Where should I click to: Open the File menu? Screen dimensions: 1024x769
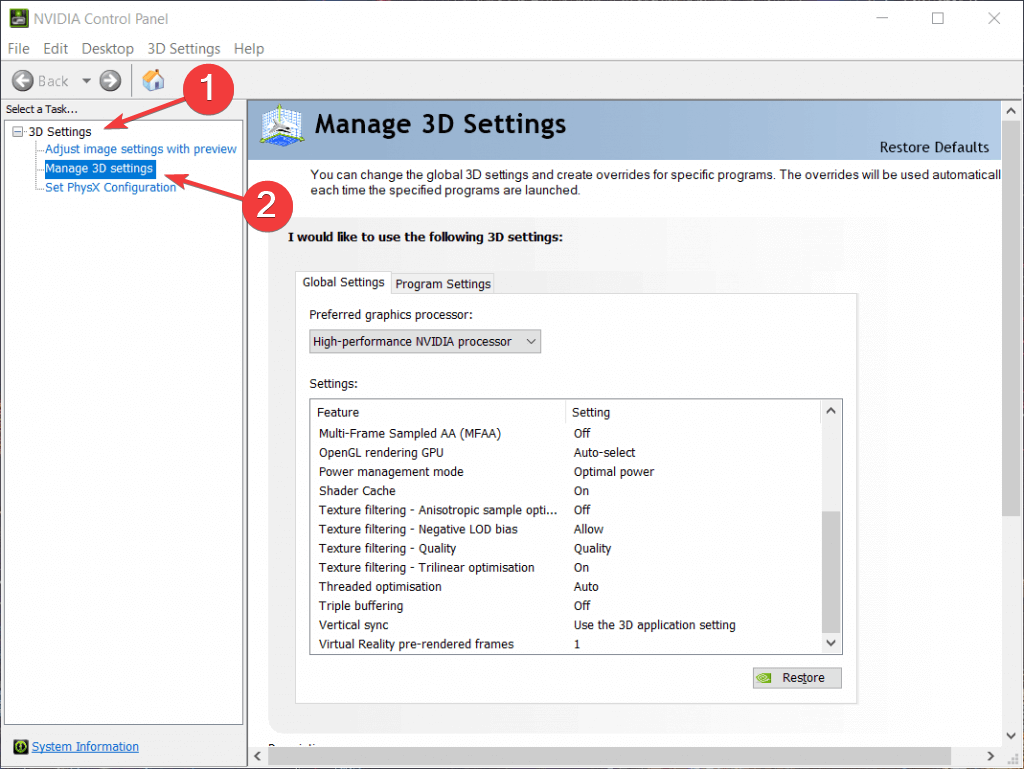[x=18, y=49]
